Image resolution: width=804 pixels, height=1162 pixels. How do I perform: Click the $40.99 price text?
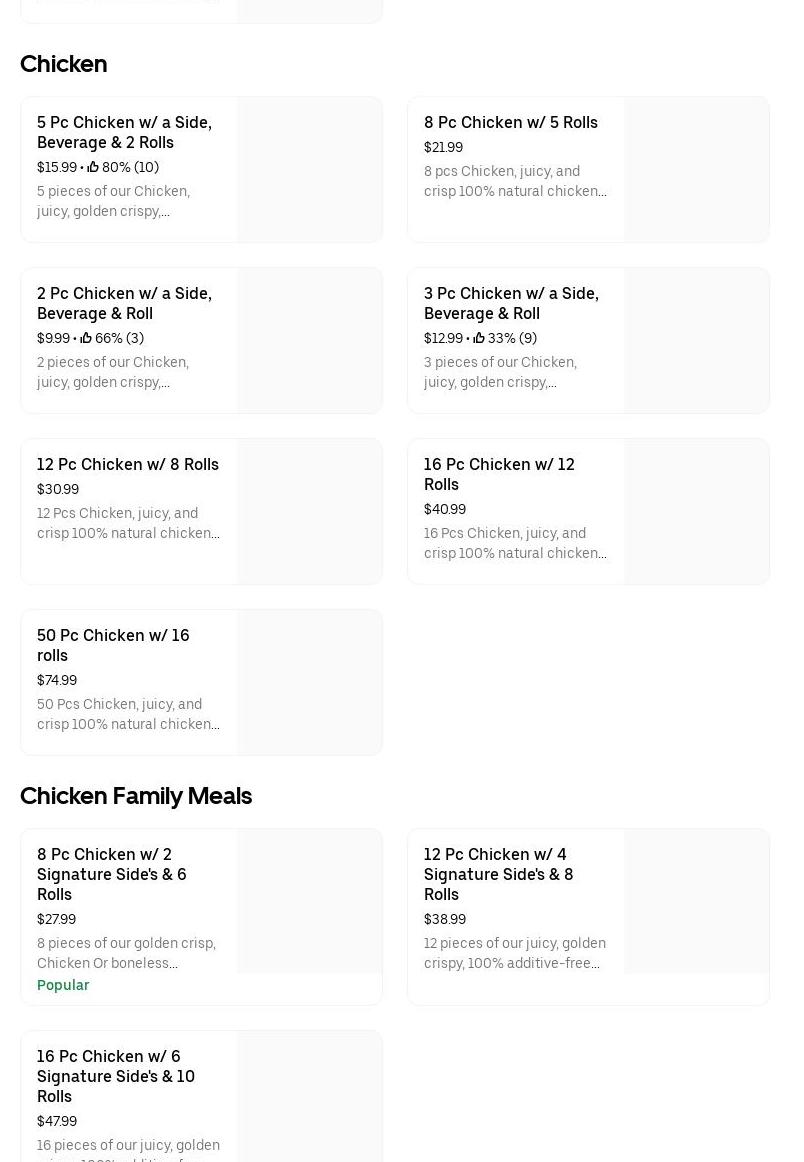point(445,509)
